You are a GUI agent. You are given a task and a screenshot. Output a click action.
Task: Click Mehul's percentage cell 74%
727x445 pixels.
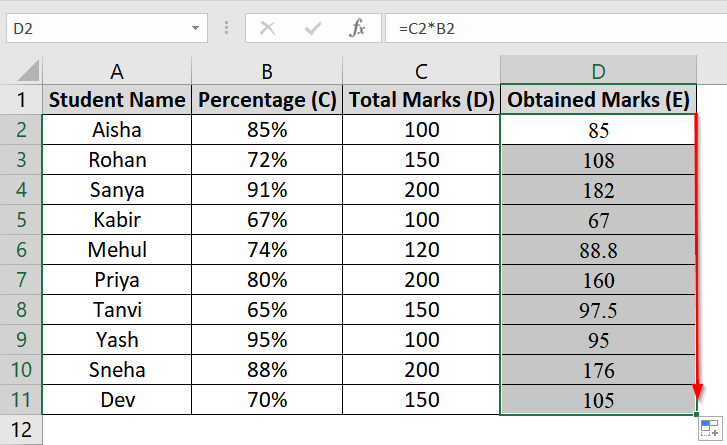(267, 249)
